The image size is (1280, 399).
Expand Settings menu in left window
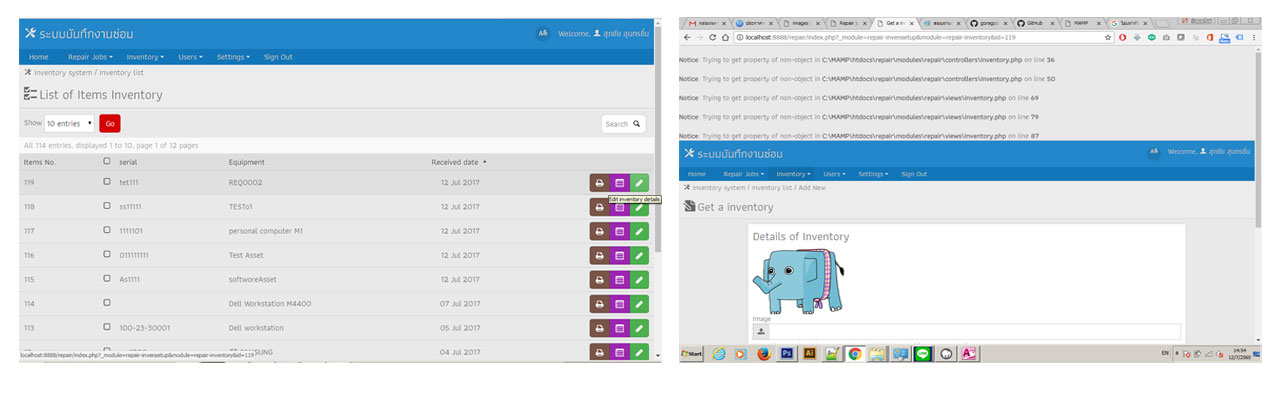coord(233,57)
